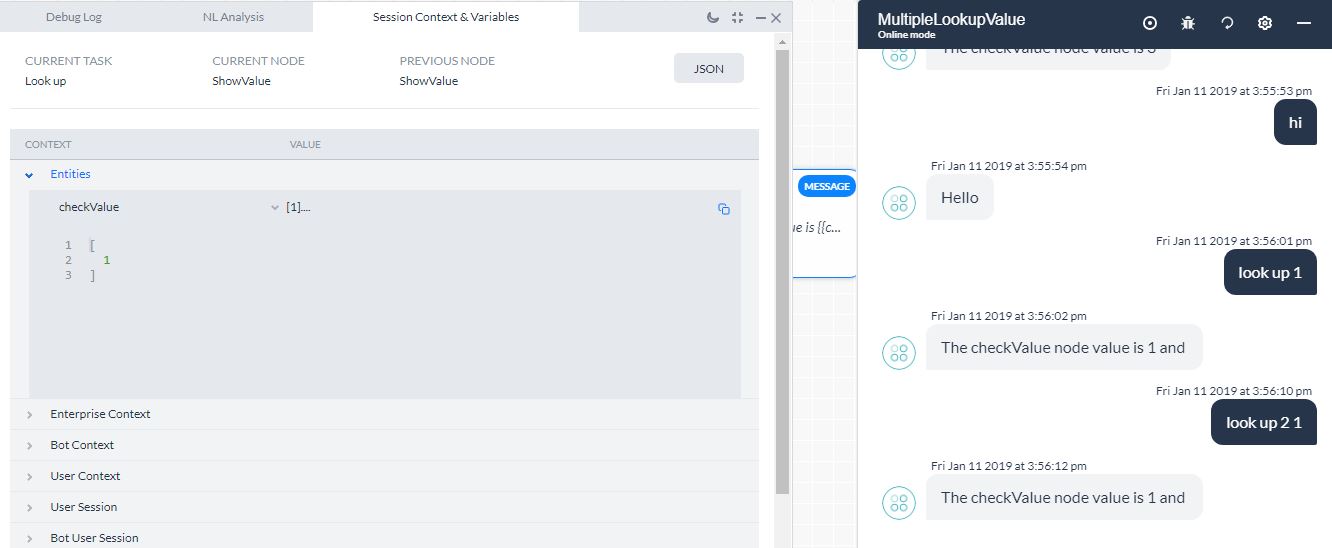
Task: Click the 'Hello' bot message
Action: click(960, 198)
